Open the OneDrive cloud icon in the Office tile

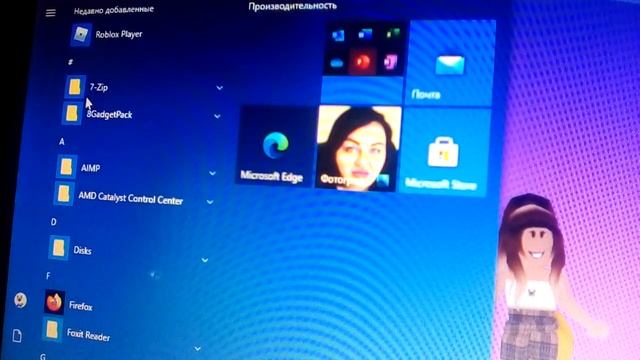(337, 63)
